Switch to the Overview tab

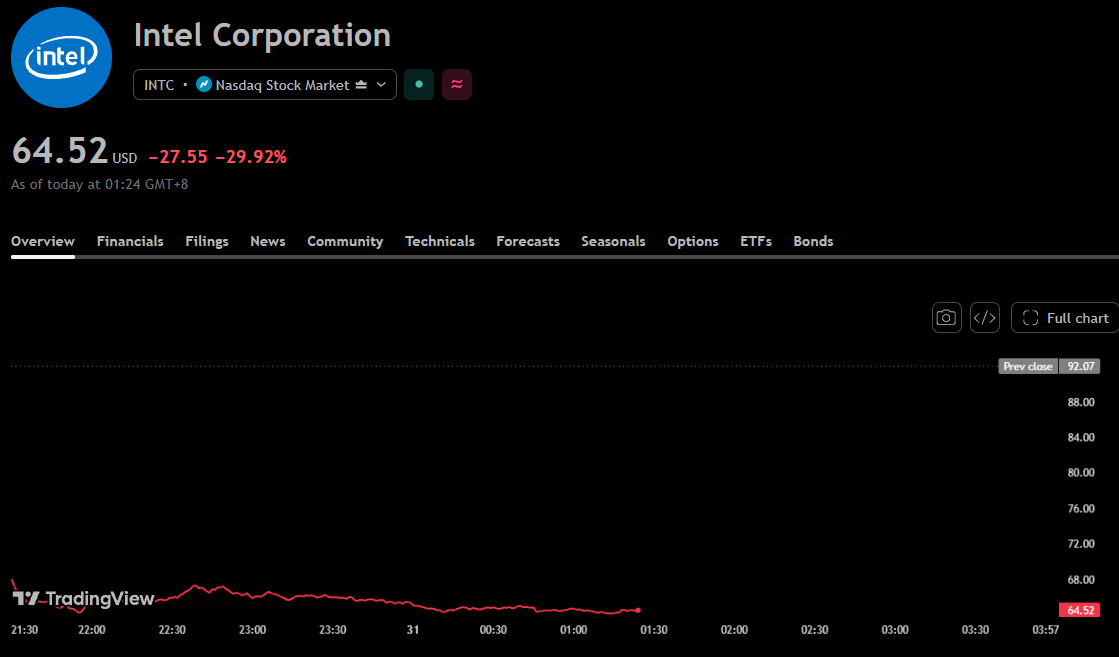pos(43,241)
